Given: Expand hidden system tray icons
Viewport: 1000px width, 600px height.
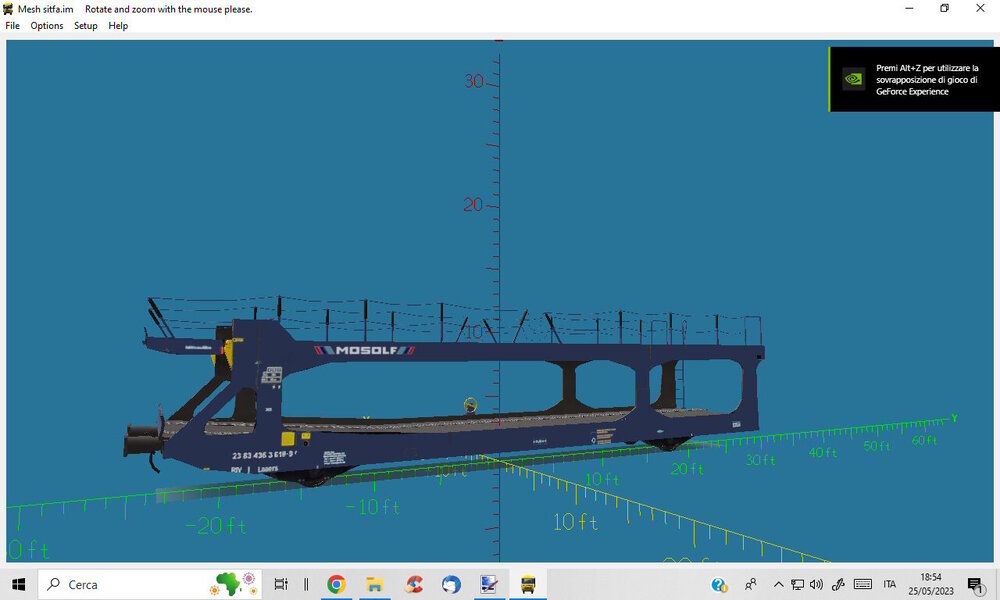Looking at the screenshot, I should (x=778, y=584).
